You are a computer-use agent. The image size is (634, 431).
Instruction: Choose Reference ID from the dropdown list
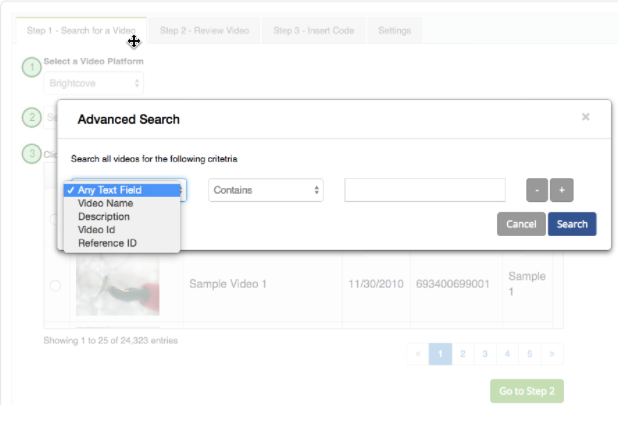point(122,243)
